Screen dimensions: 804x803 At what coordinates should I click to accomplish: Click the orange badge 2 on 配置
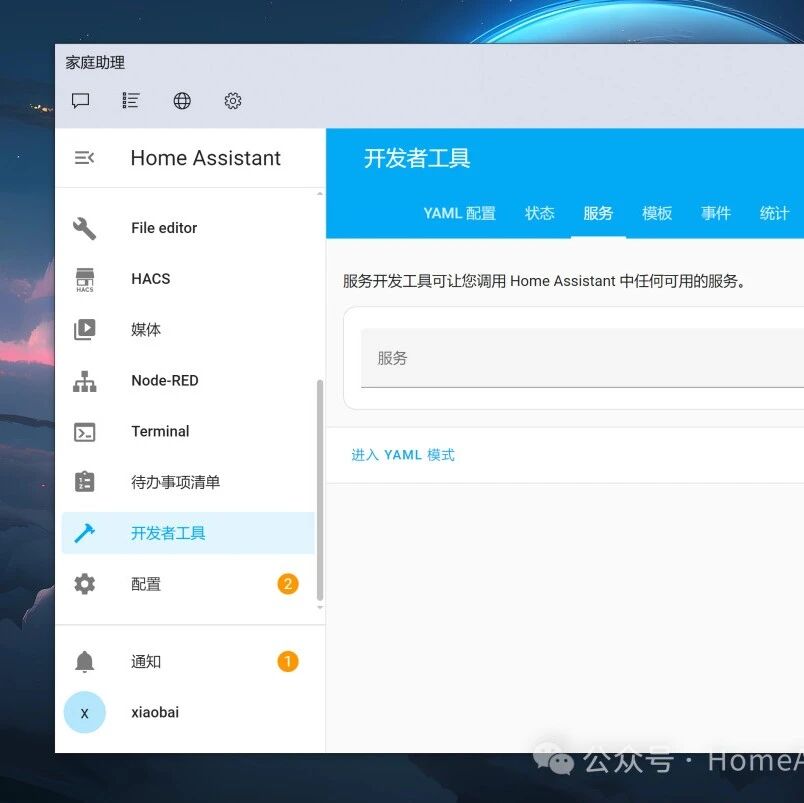(x=288, y=584)
